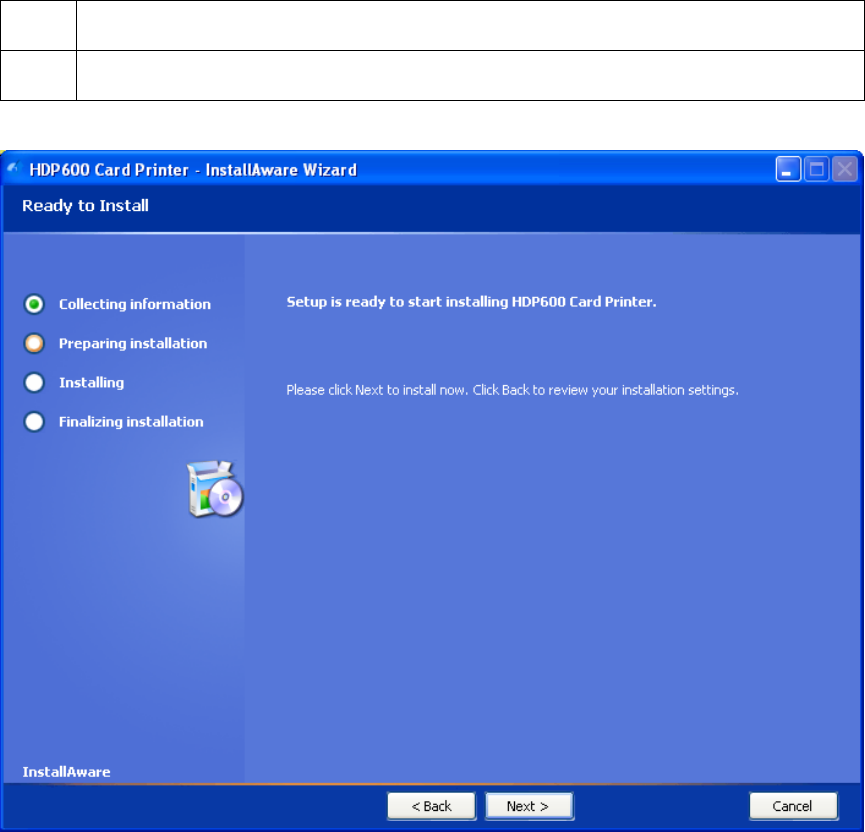This screenshot has width=865, height=832.
Task: Go back with the Back button
Action: coord(431,806)
